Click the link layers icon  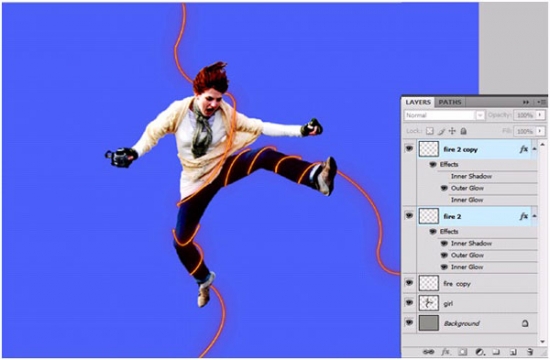[x=428, y=352]
